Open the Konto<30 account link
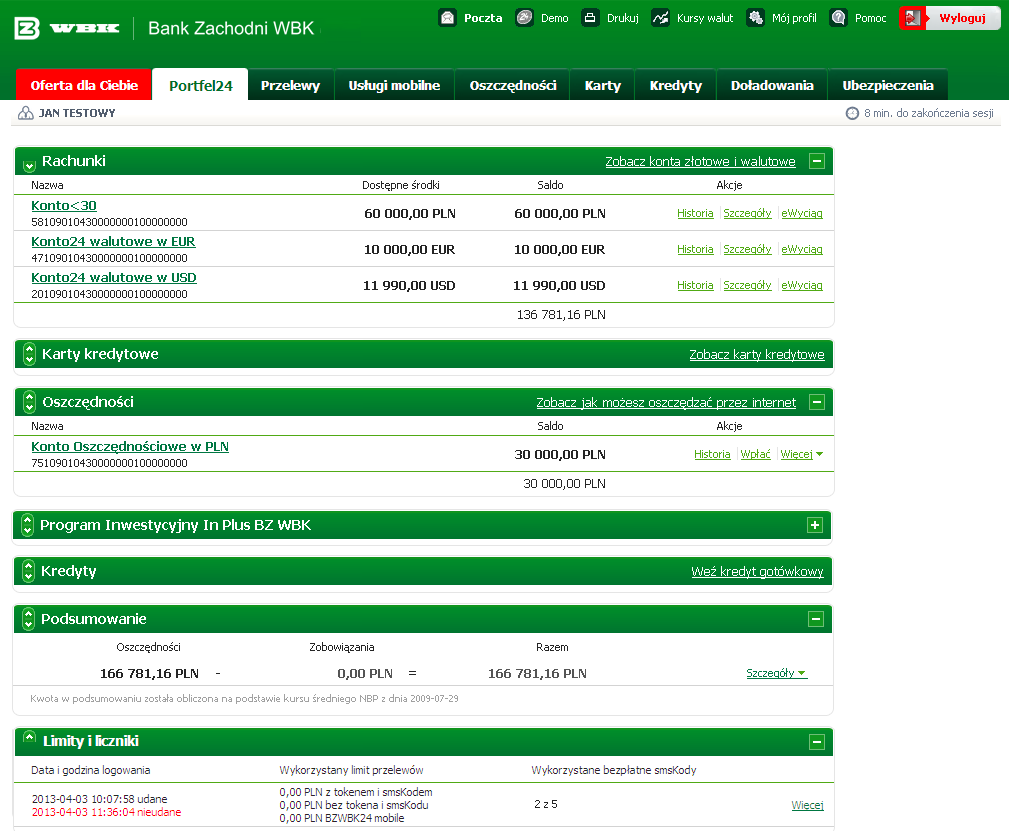Viewport: 1009px width, 832px height. coord(64,206)
